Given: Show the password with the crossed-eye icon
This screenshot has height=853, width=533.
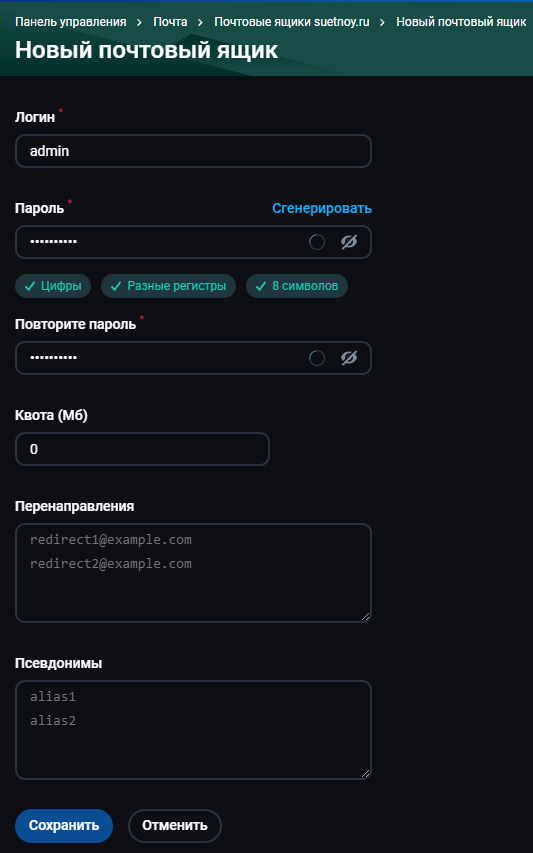Looking at the screenshot, I should 349,242.
